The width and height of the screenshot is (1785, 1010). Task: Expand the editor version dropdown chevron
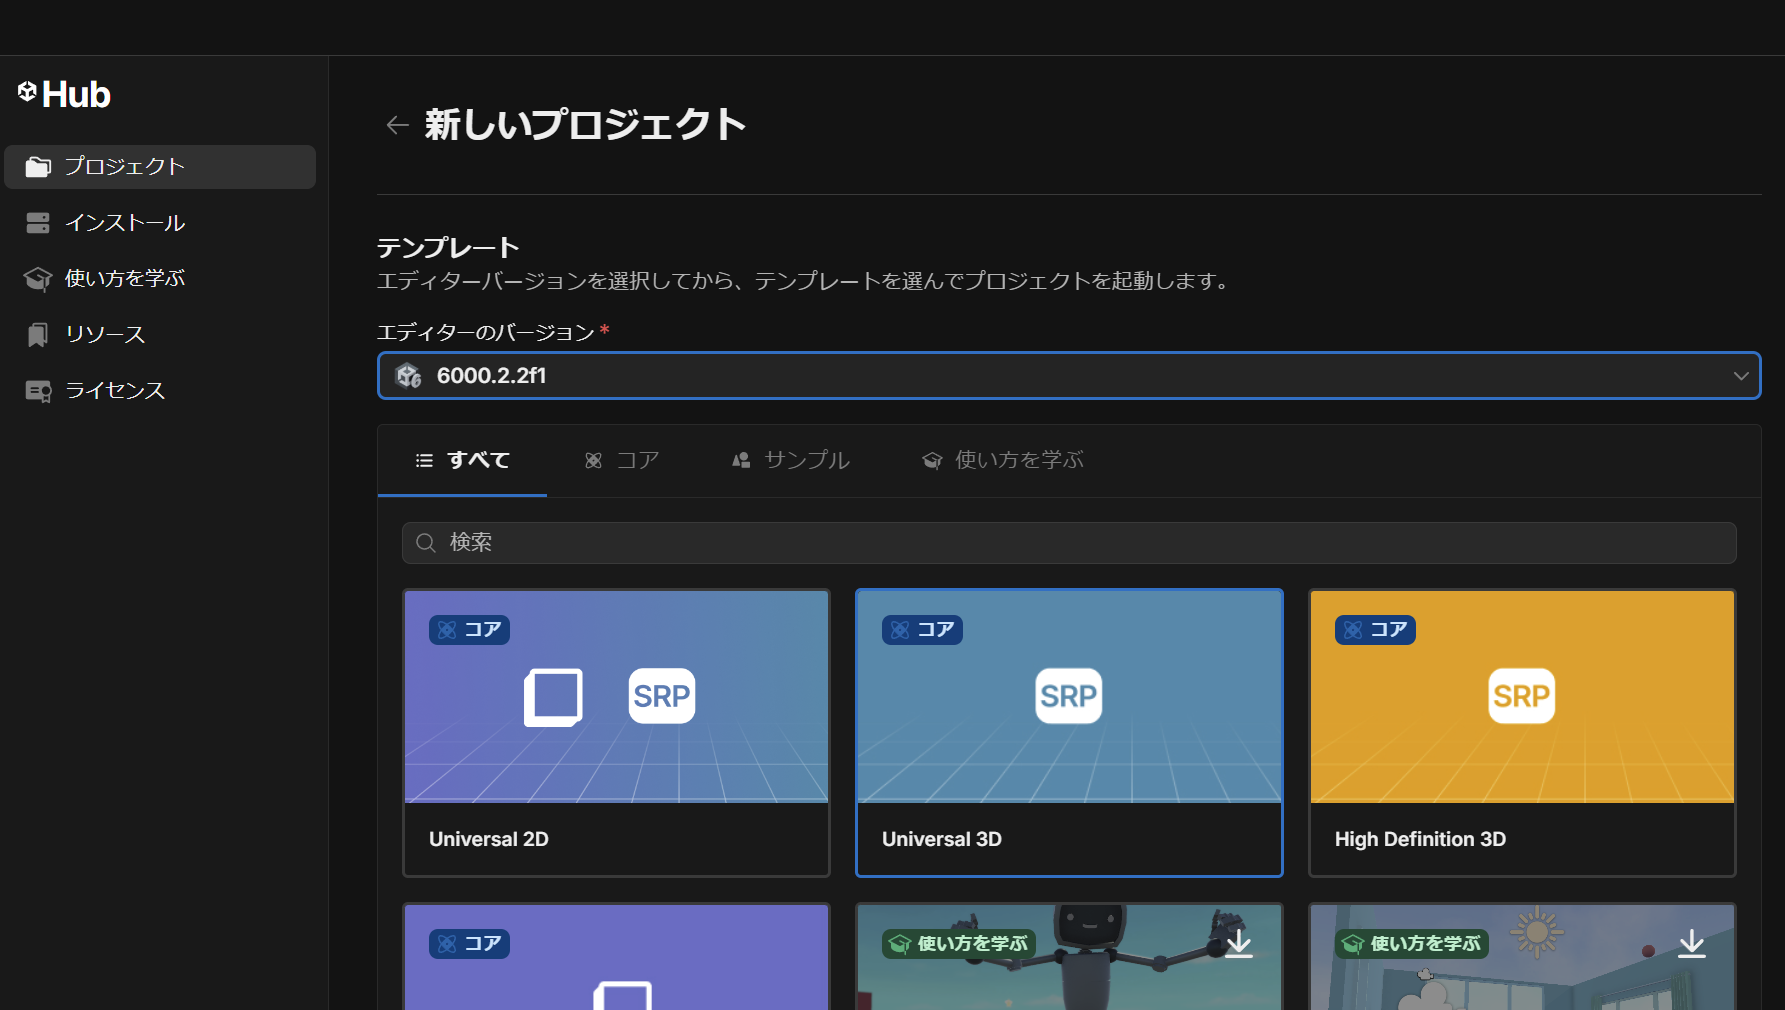pos(1740,376)
